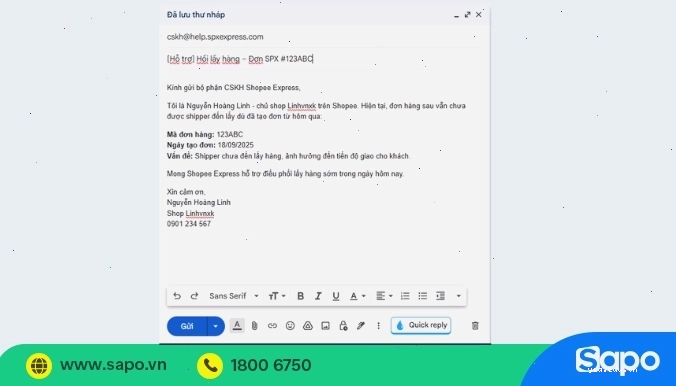Click the Đã lưu thư nháp header title
The width and height of the screenshot is (676, 386).
(196, 15)
